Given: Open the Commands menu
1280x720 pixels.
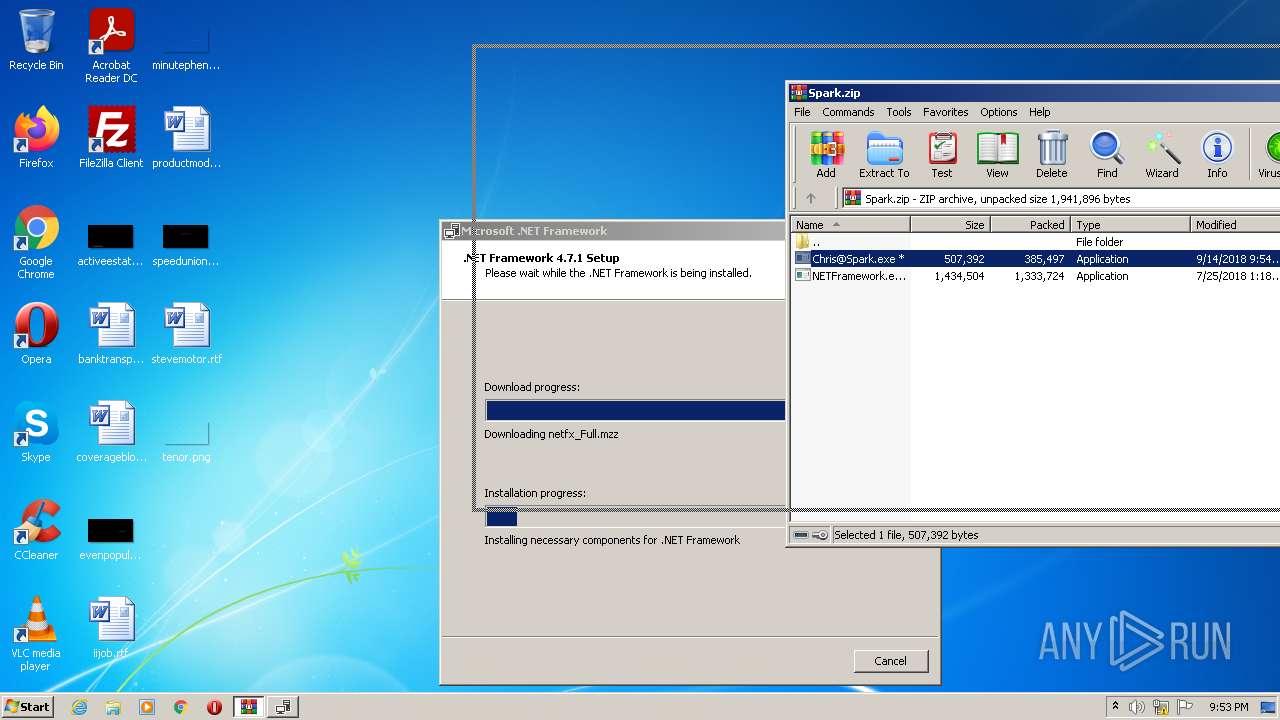Looking at the screenshot, I should click(x=848, y=112).
